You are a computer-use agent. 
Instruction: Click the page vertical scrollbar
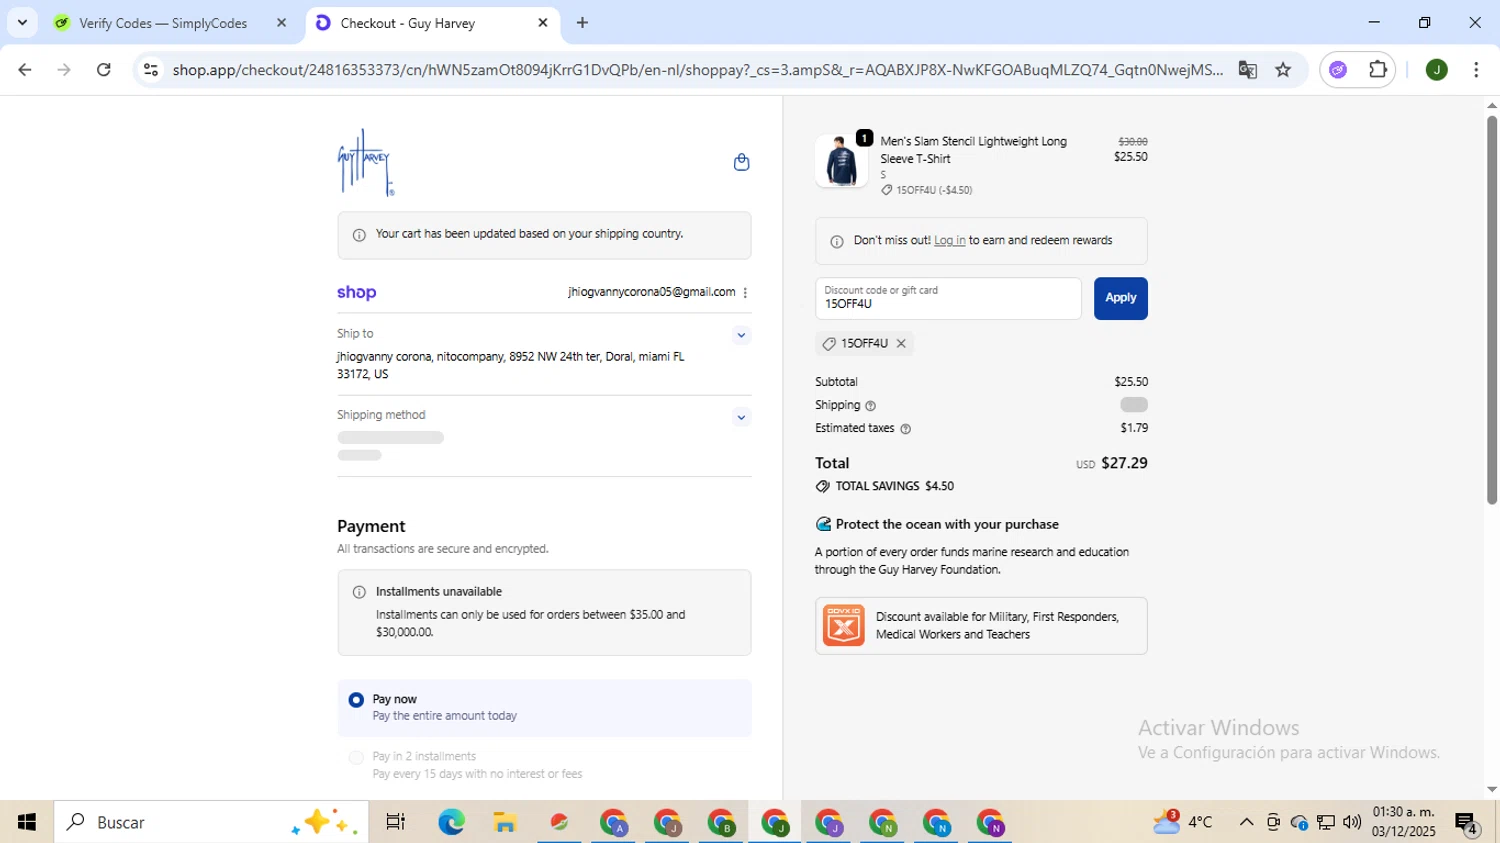[x=1491, y=310]
